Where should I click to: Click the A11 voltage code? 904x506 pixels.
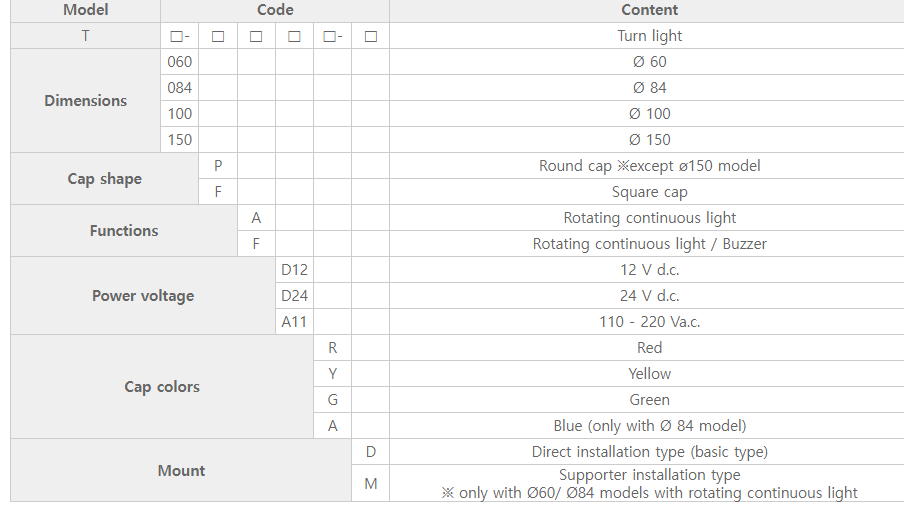pos(295,322)
